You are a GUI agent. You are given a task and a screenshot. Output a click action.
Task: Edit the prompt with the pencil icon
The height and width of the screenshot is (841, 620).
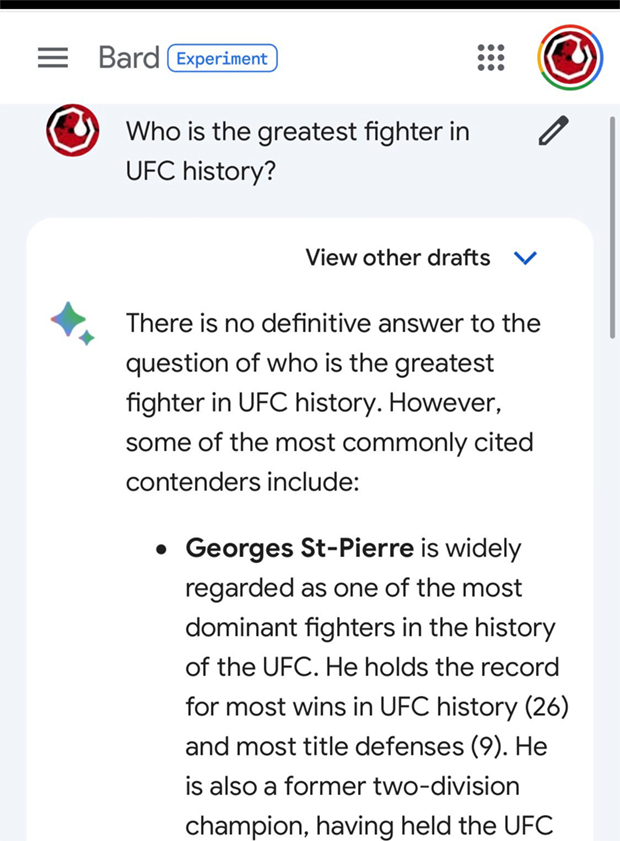pos(553,130)
